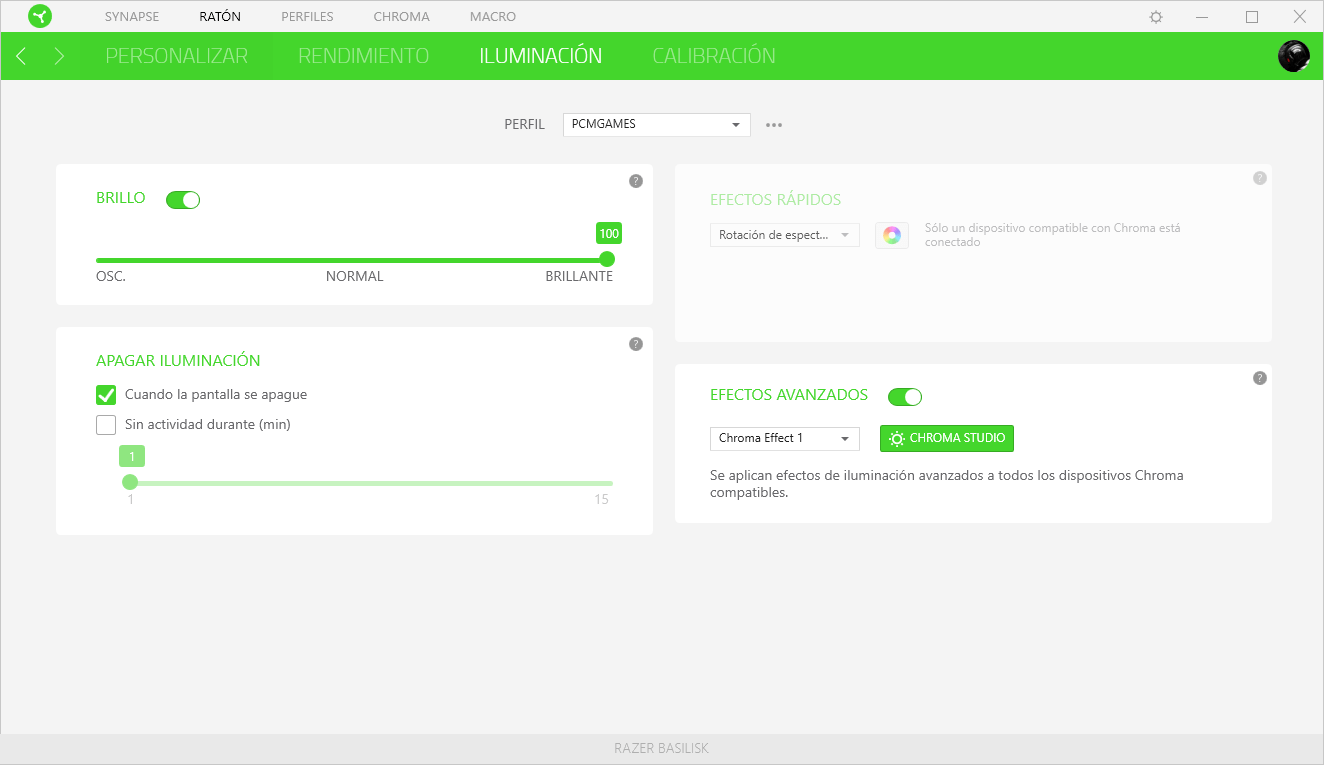Open the CALIBRACIÓN section

pyautogui.click(x=714, y=56)
